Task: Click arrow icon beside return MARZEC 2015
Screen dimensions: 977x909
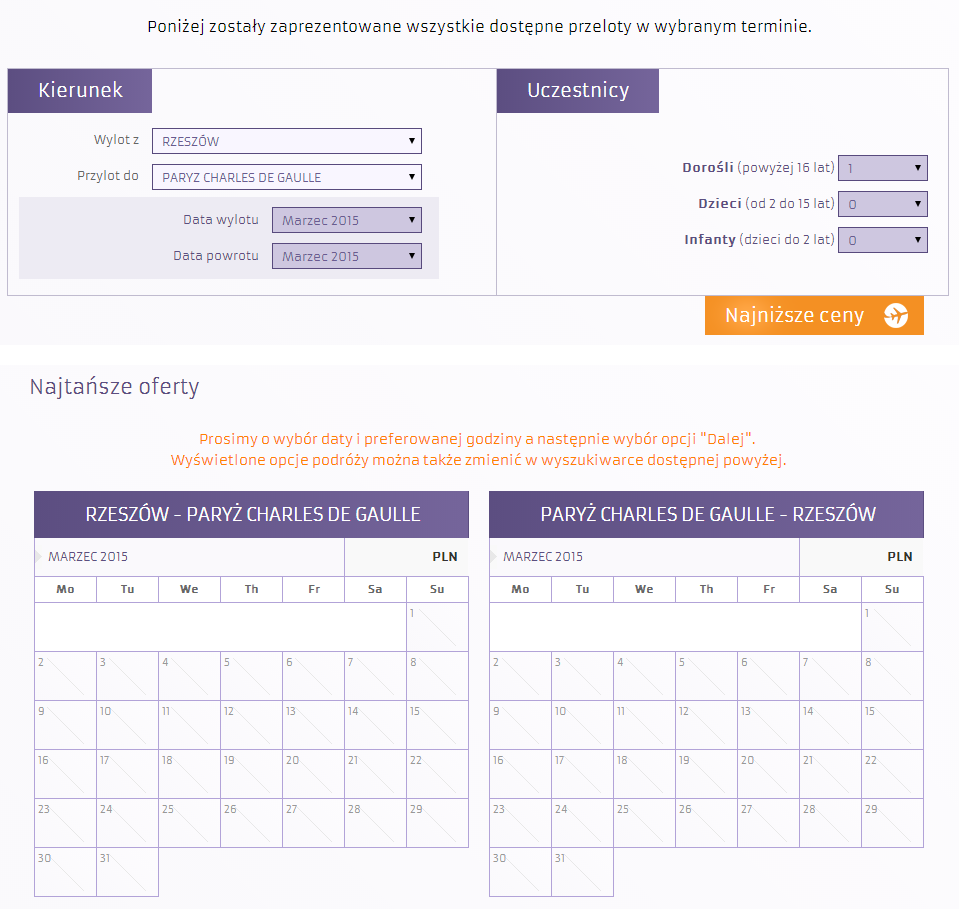Action: tap(494, 556)
